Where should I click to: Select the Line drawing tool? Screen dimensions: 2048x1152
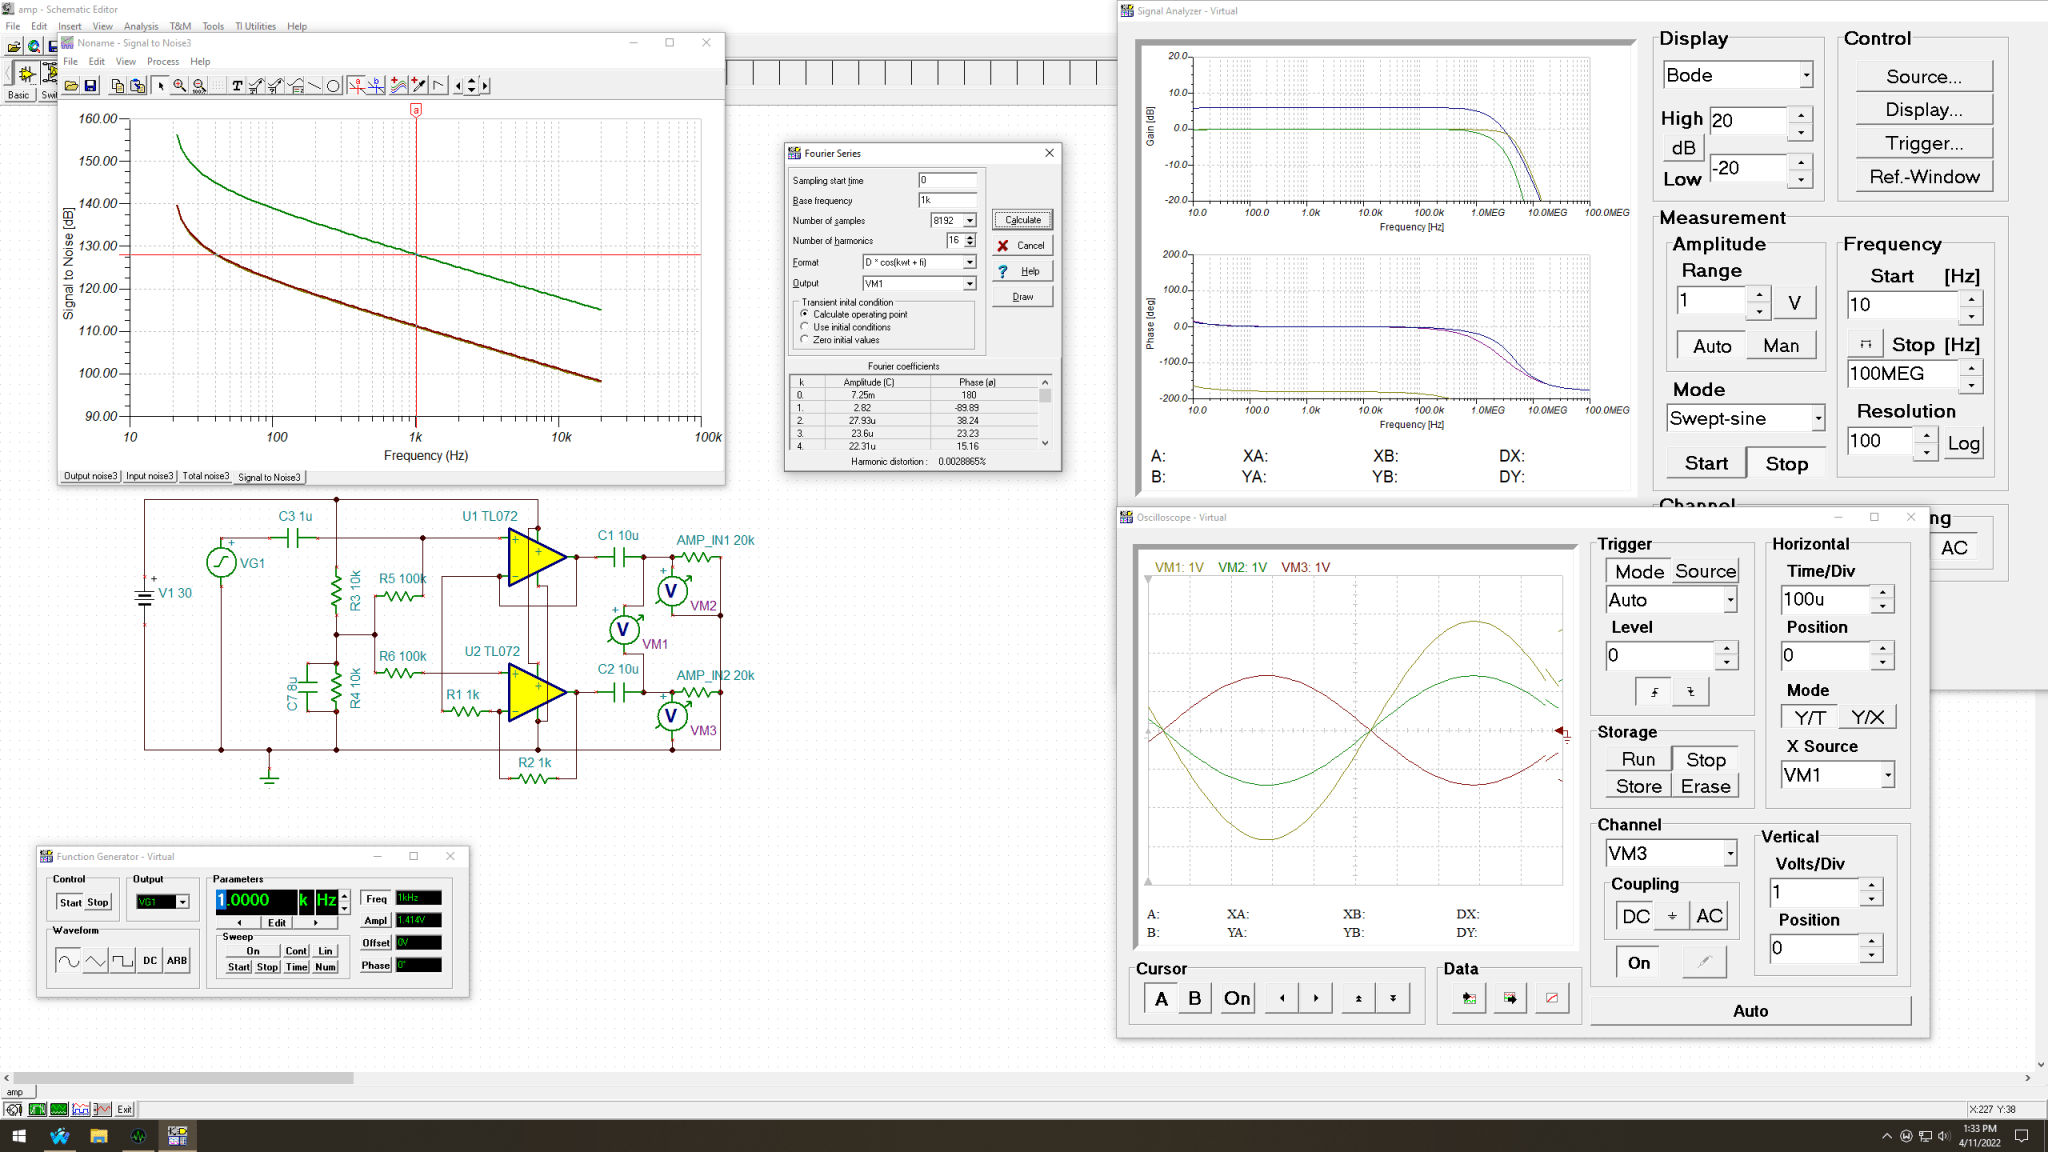click(x=314, y=86)
